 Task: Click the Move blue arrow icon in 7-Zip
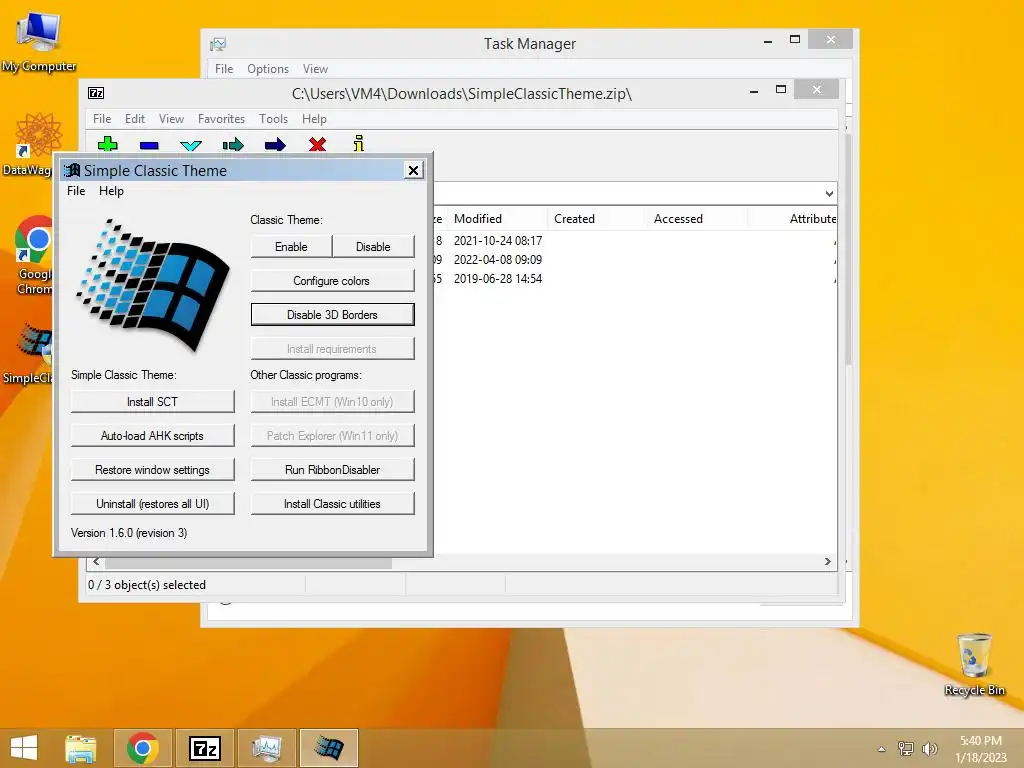click(x=275, y=144)
